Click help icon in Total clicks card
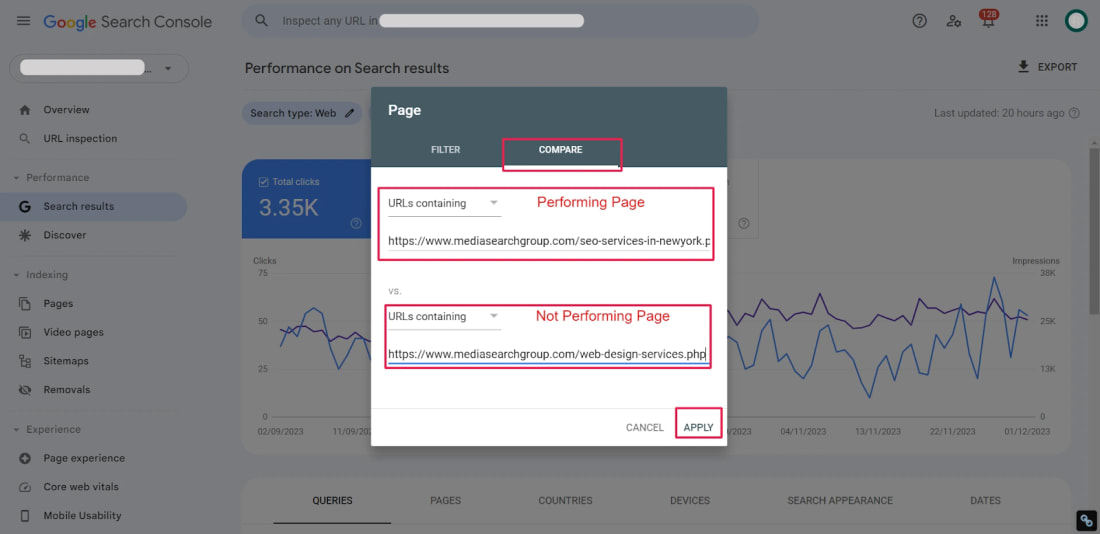The height and width of the screenshot is (534, 1100). click(x=356, y=223)
